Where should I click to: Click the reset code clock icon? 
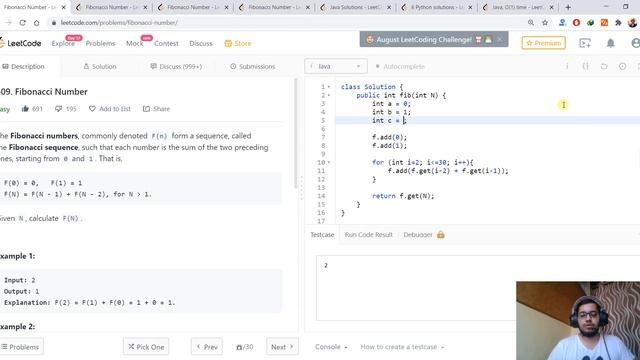coord(622,66)
